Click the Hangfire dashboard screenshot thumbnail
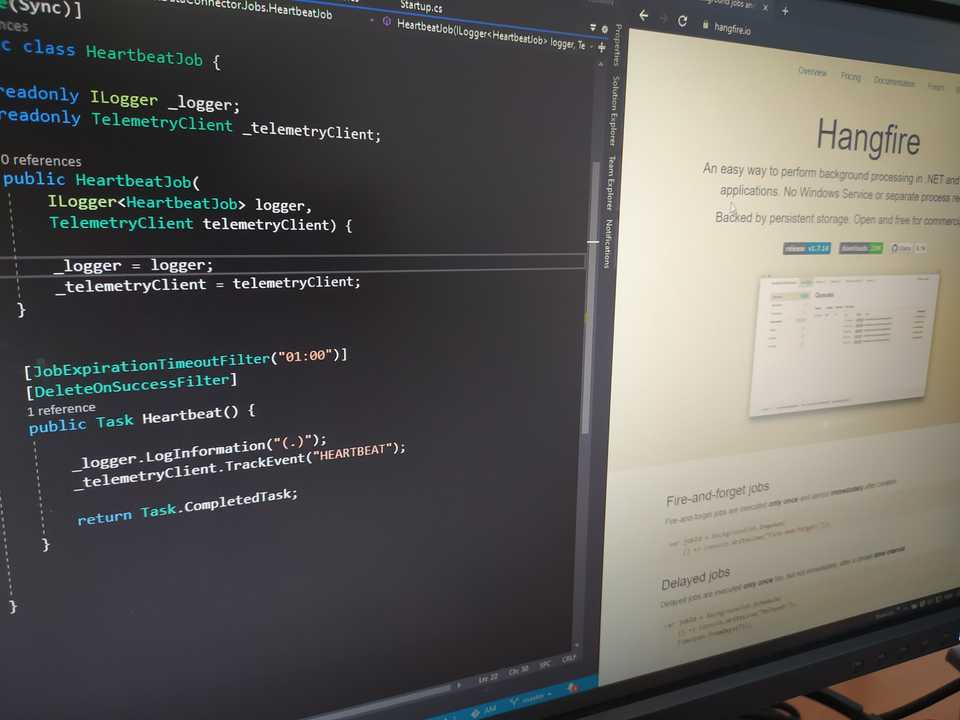This screenshot has height=720, width=960. tap(846, 346)
